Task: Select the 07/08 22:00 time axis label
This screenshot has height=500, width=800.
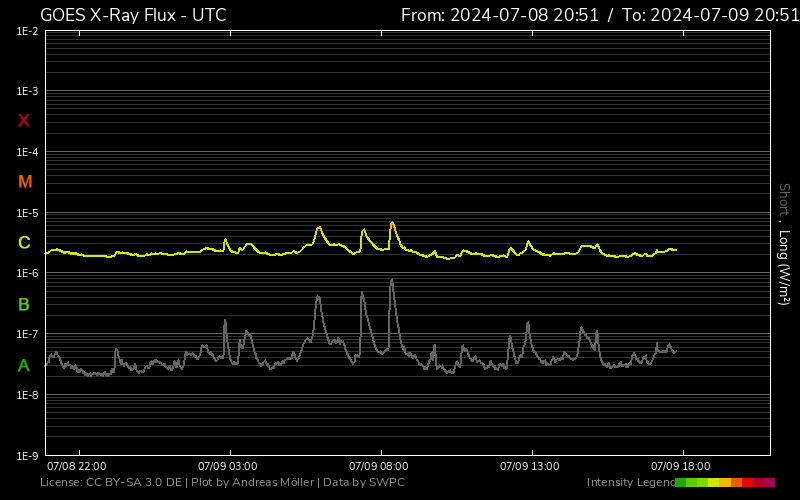Action: [77, 466]
